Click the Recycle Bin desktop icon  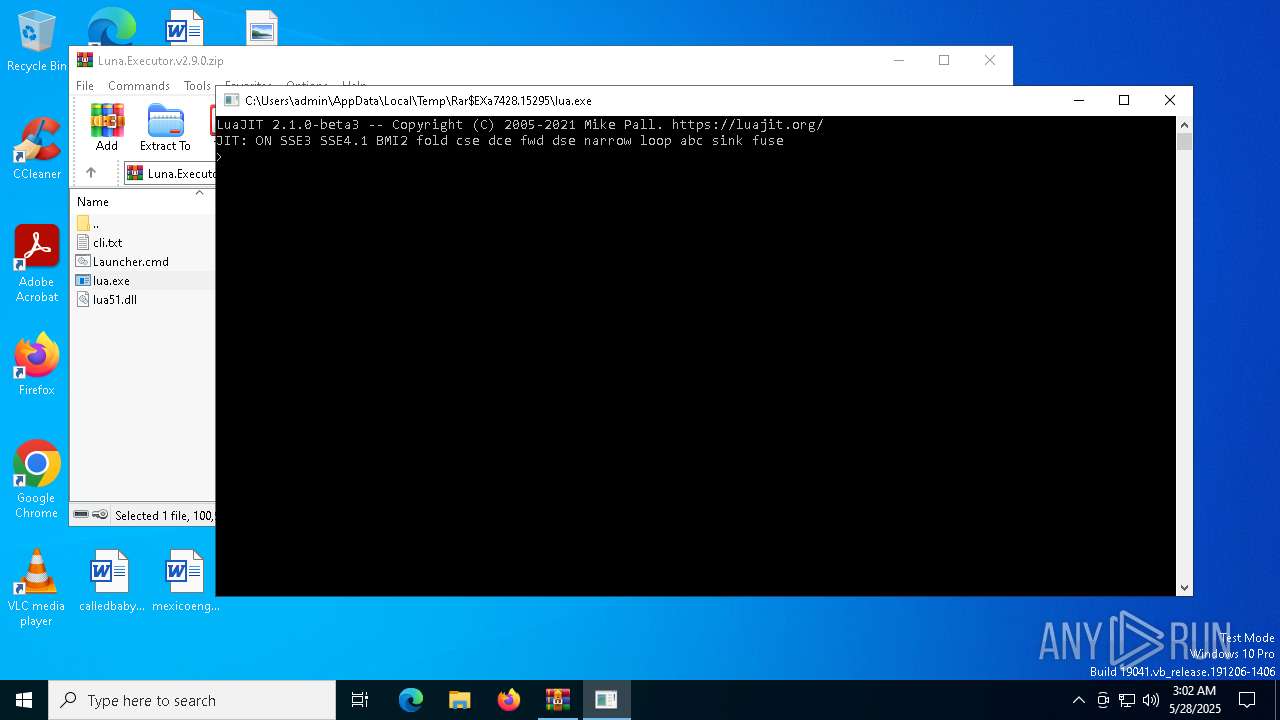[x=36, y=41]
